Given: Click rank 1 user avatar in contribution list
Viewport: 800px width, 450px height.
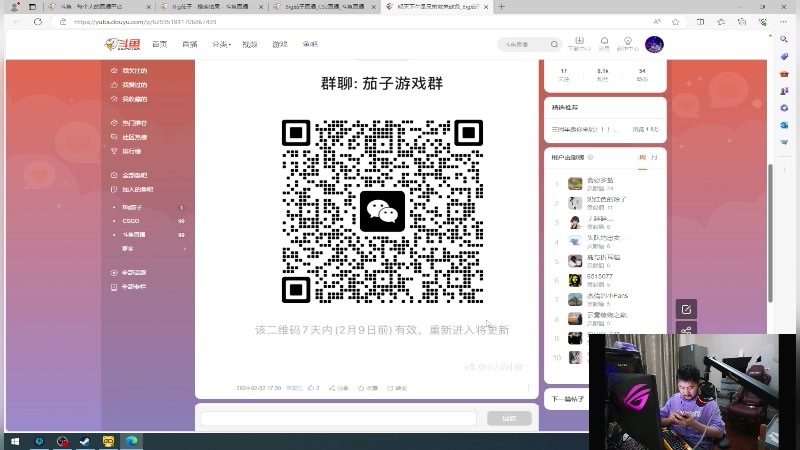Looking at the screenshot, I should coord(575,184).
